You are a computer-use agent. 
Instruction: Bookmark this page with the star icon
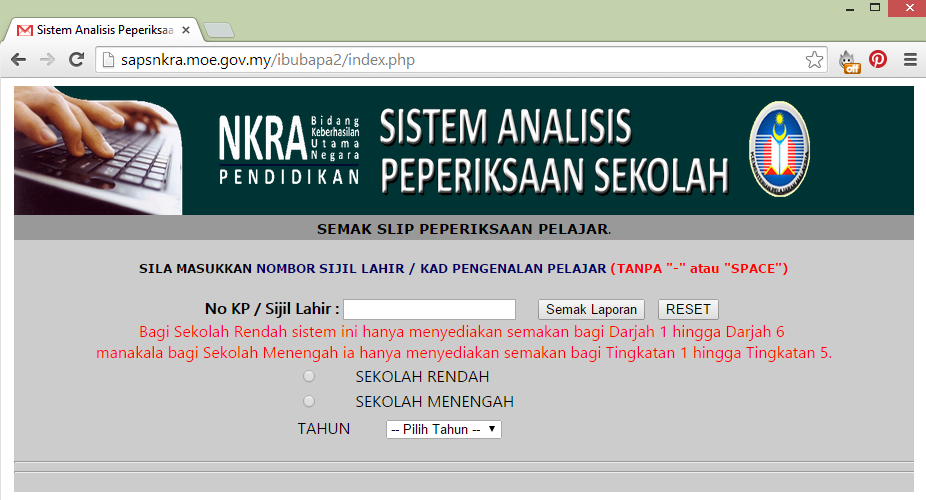[814, 60]
